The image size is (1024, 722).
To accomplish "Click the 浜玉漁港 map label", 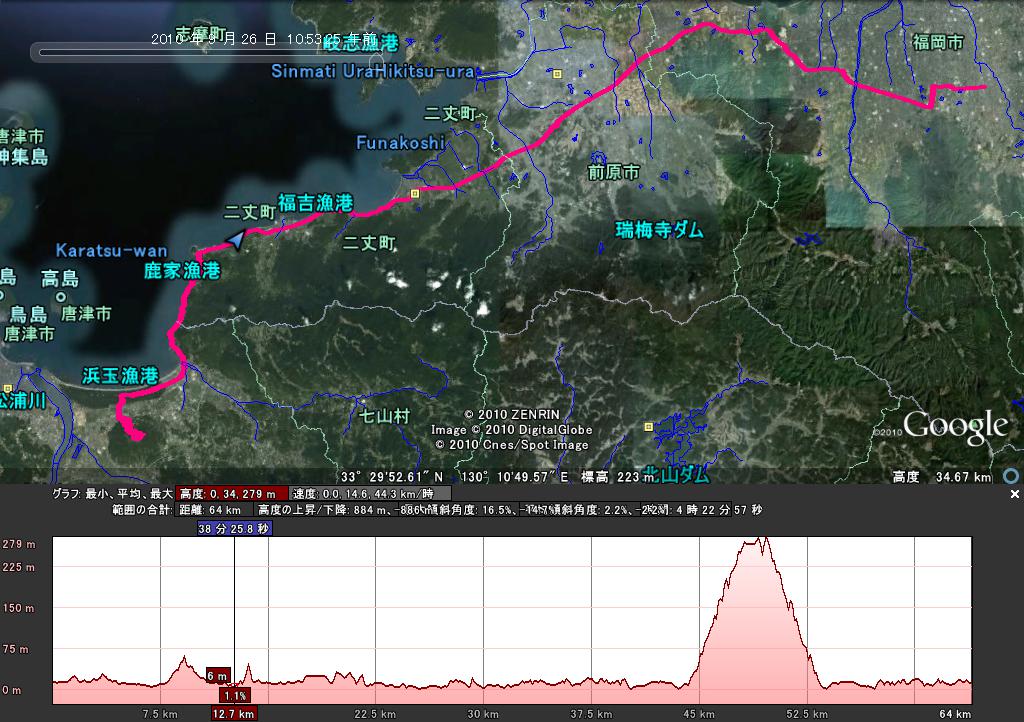I will coord(121,375).
